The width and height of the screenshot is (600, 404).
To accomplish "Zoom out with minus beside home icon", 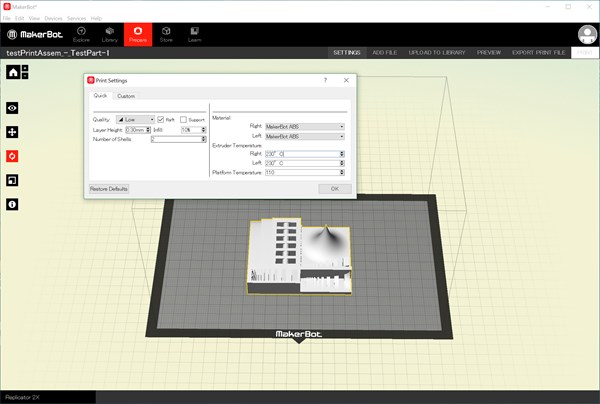I will 25,76.
